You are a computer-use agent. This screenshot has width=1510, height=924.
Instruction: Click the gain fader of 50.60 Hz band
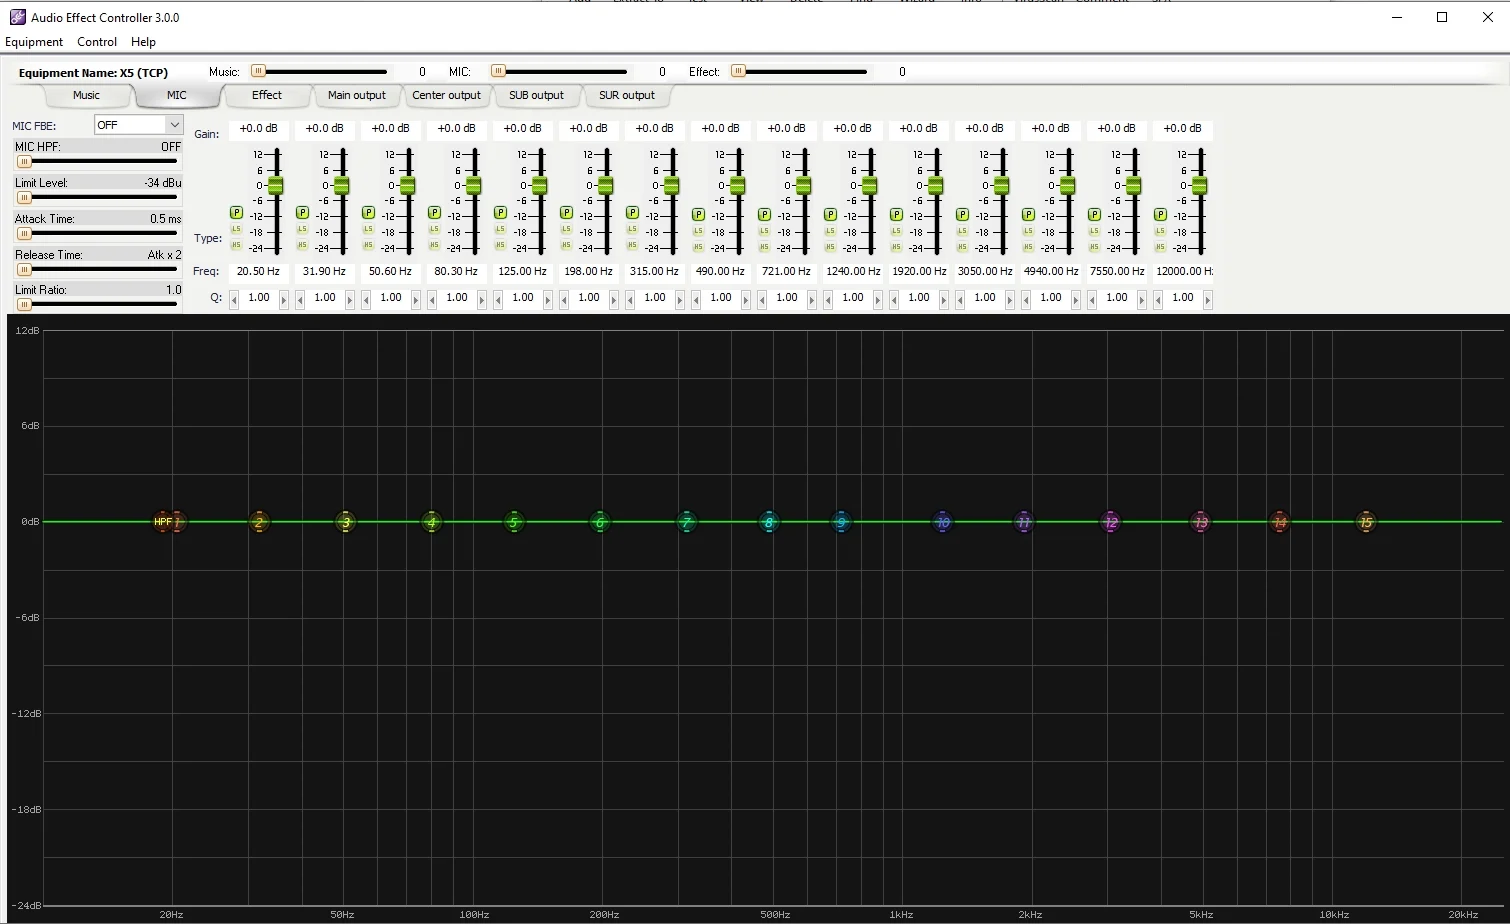(x=407, y=186)
